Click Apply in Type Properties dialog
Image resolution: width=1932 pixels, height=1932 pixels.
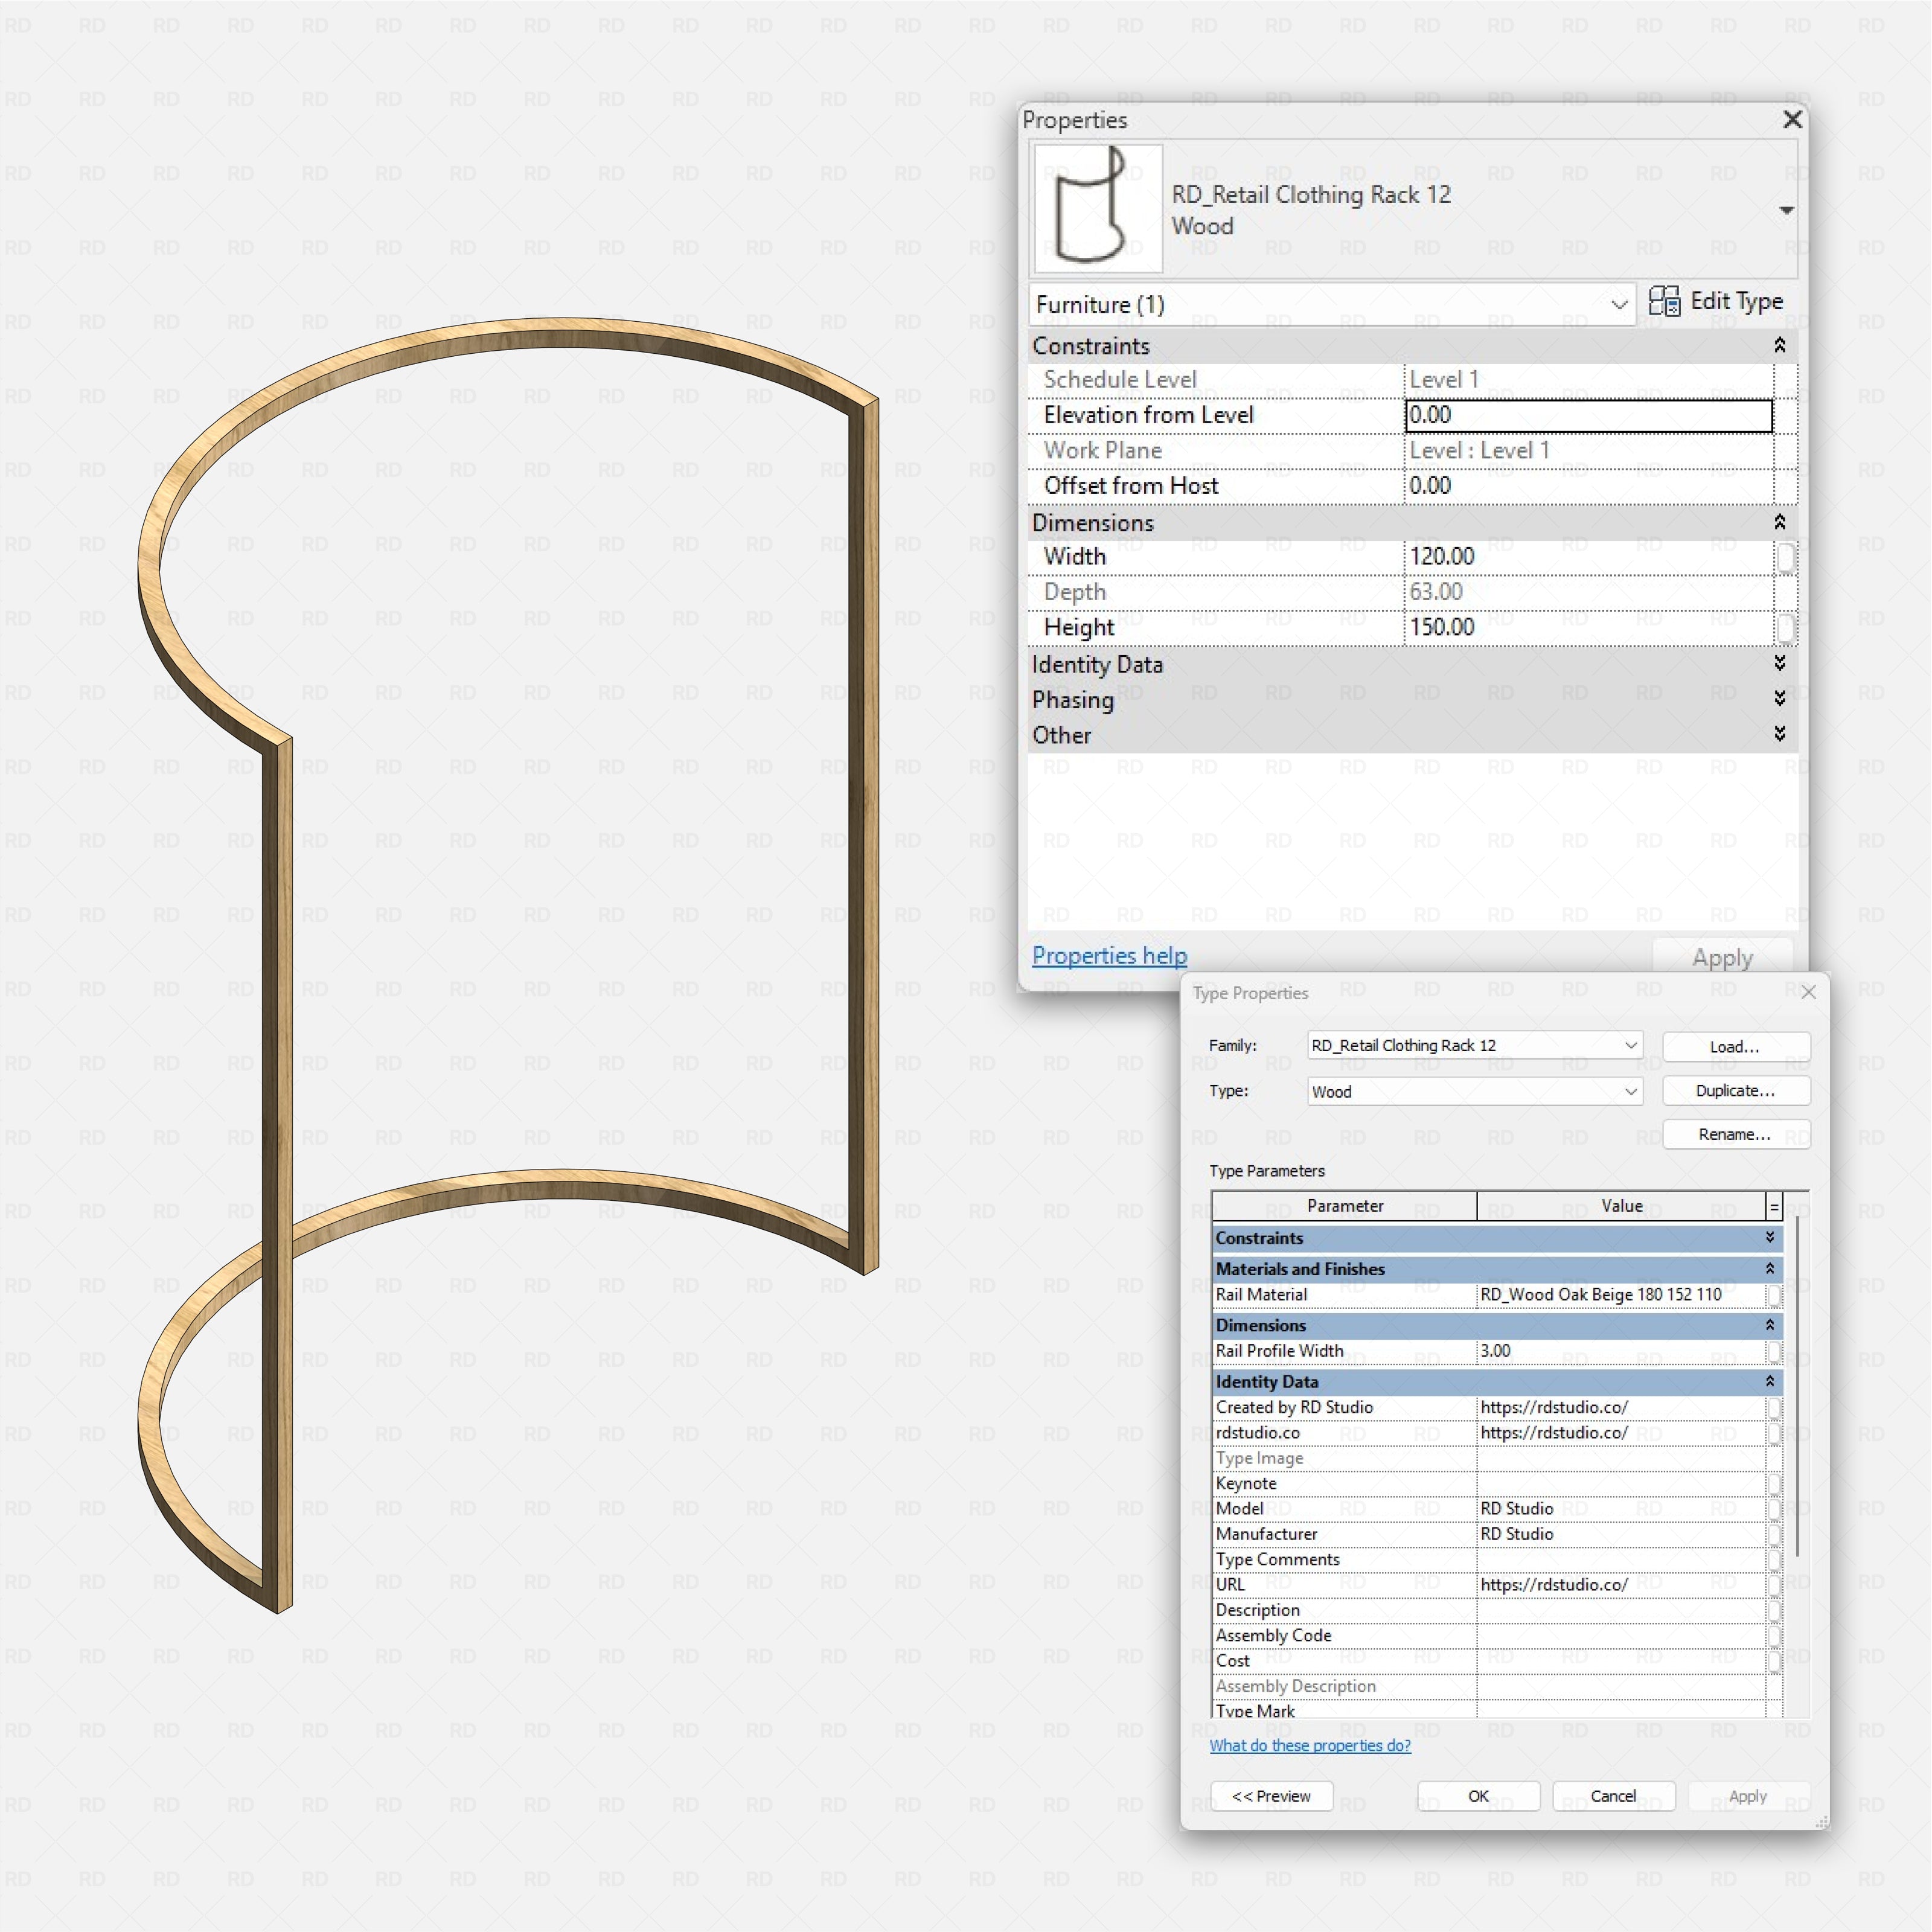[1748, 1797]
